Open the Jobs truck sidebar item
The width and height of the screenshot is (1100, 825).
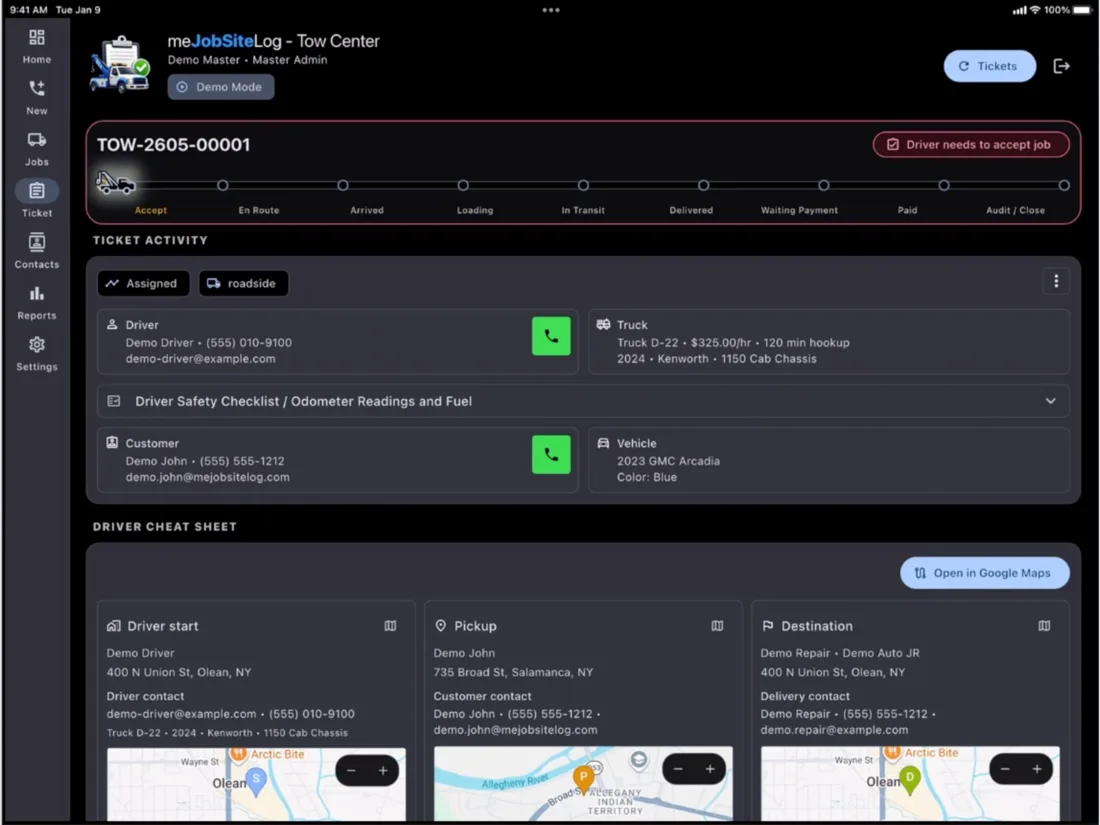(36, 149)
